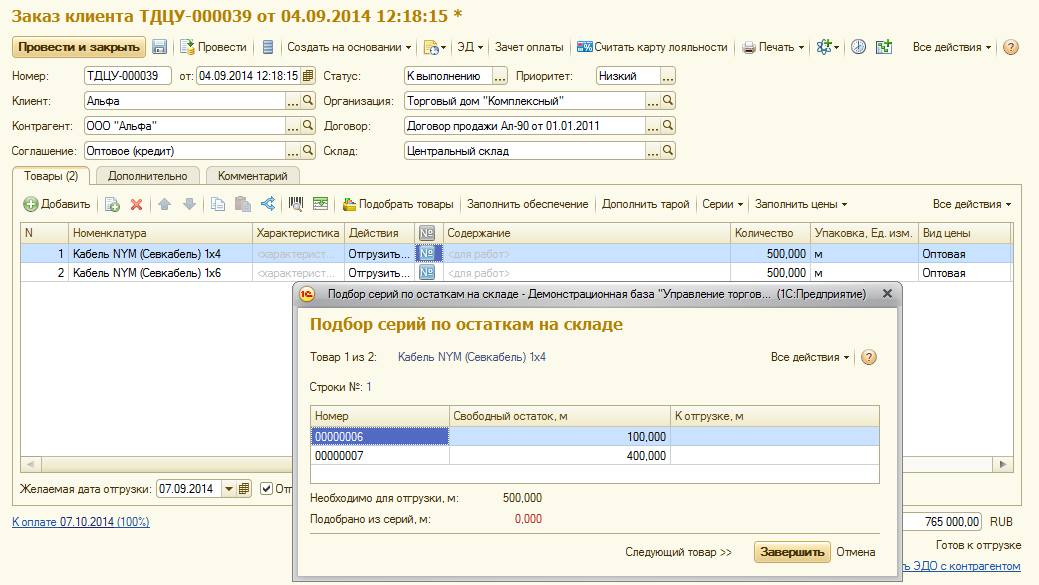
Task: Click the help question icon in main toolbar
Action: click(x=1011, y=47)
